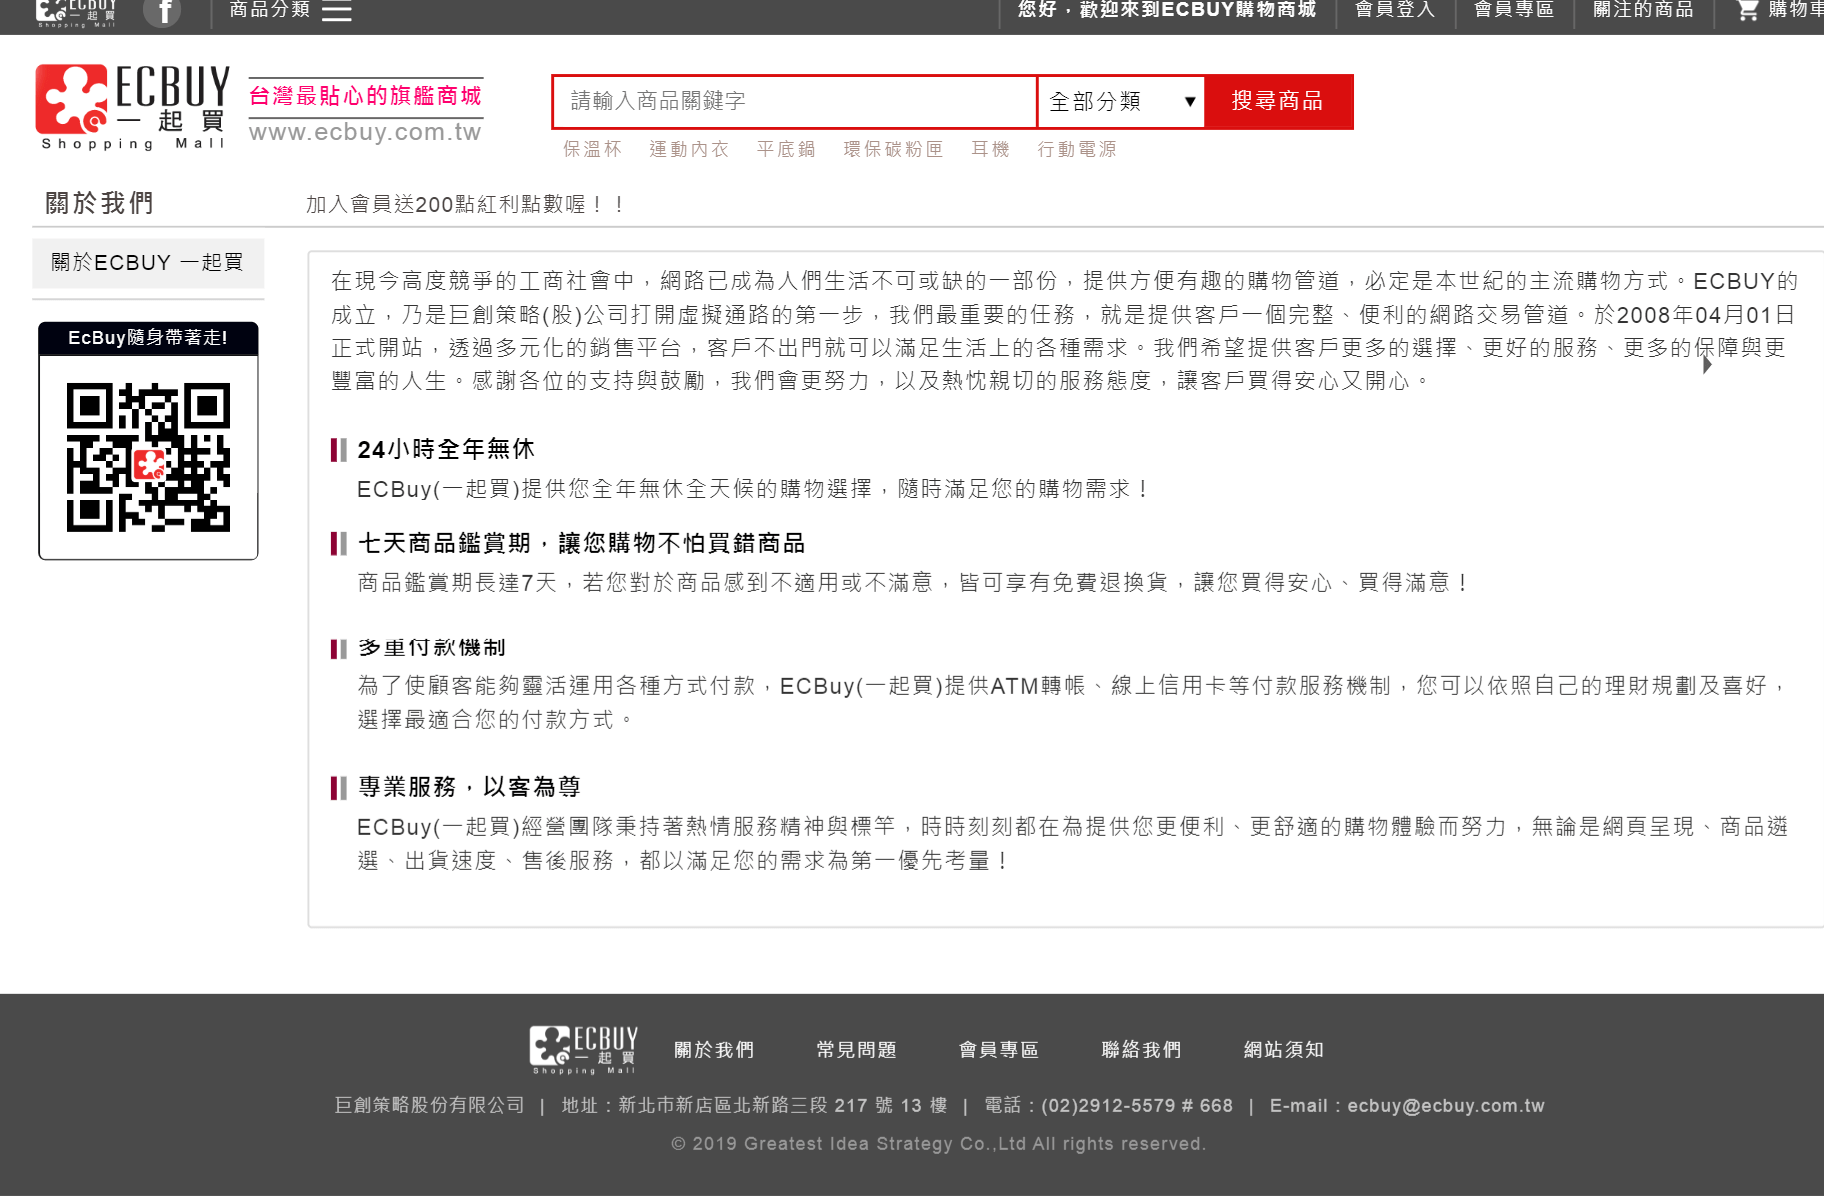Click the 巨創策略股份有限公司 company name
This screenshot has width=1824, height=1196.
pyautogui.click(x=429, y=1106)
